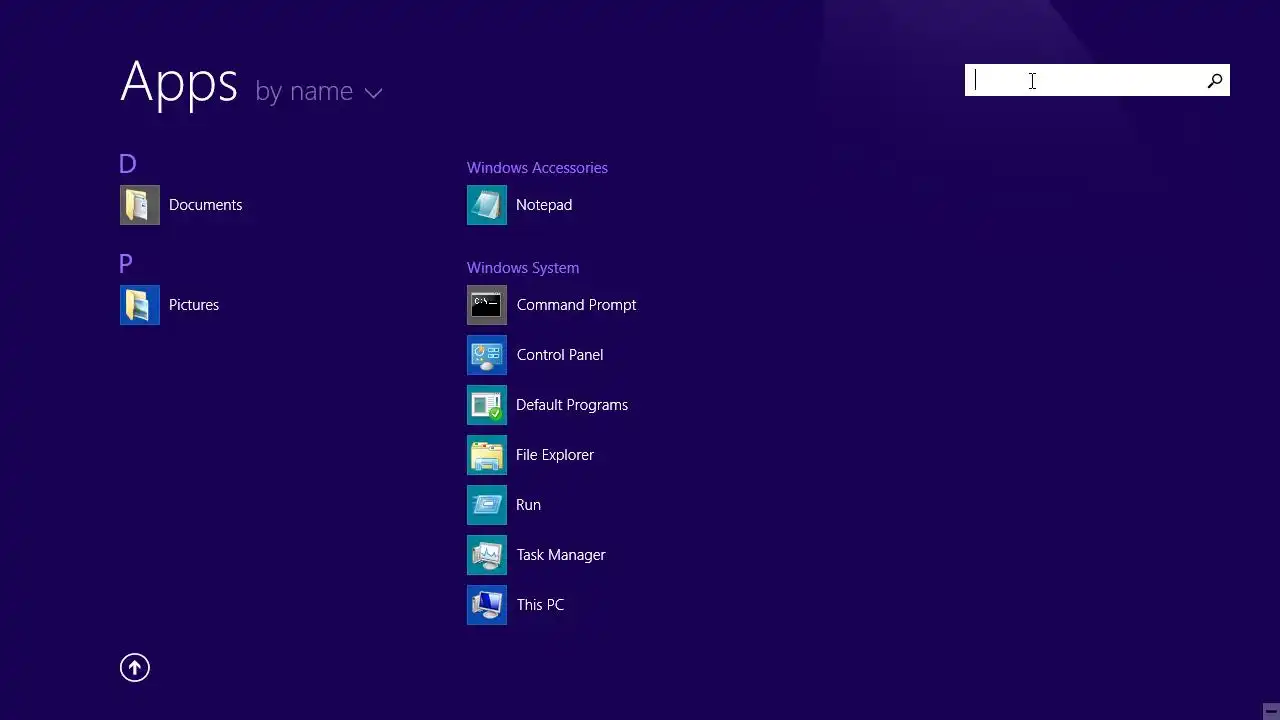Click the letter 'D' group header
This screenshot has height=720, width=1280.
127,164
